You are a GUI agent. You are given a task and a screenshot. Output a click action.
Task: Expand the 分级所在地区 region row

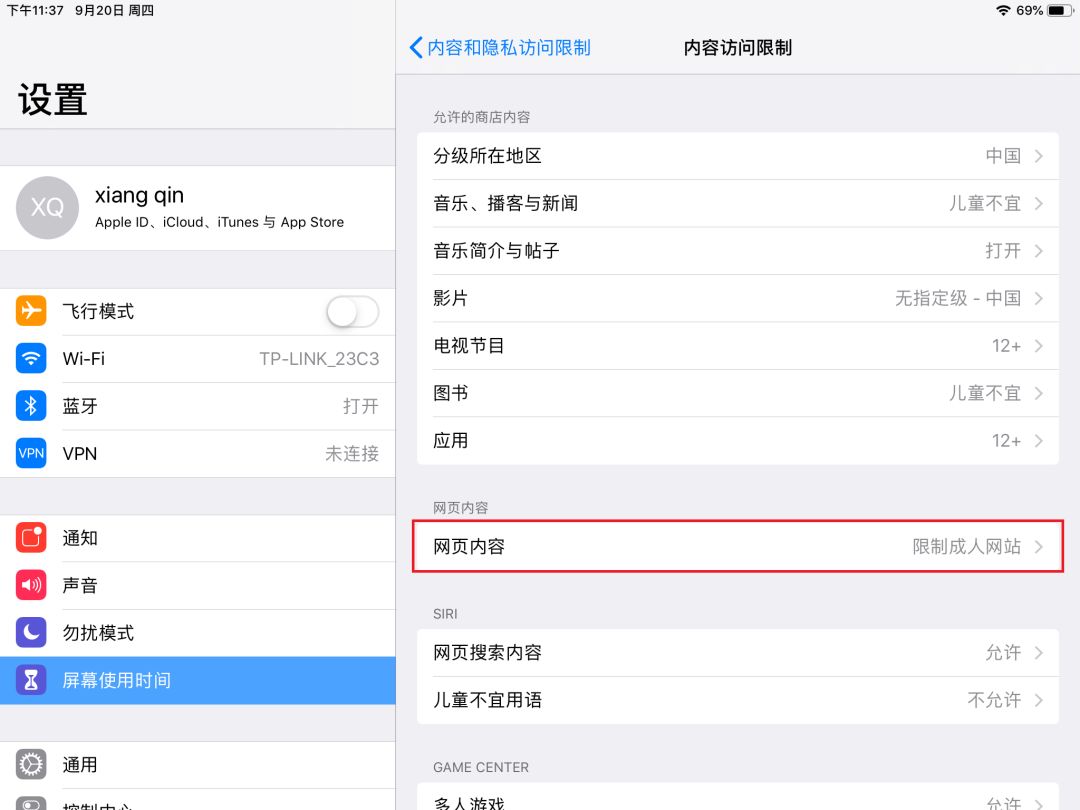737,155
